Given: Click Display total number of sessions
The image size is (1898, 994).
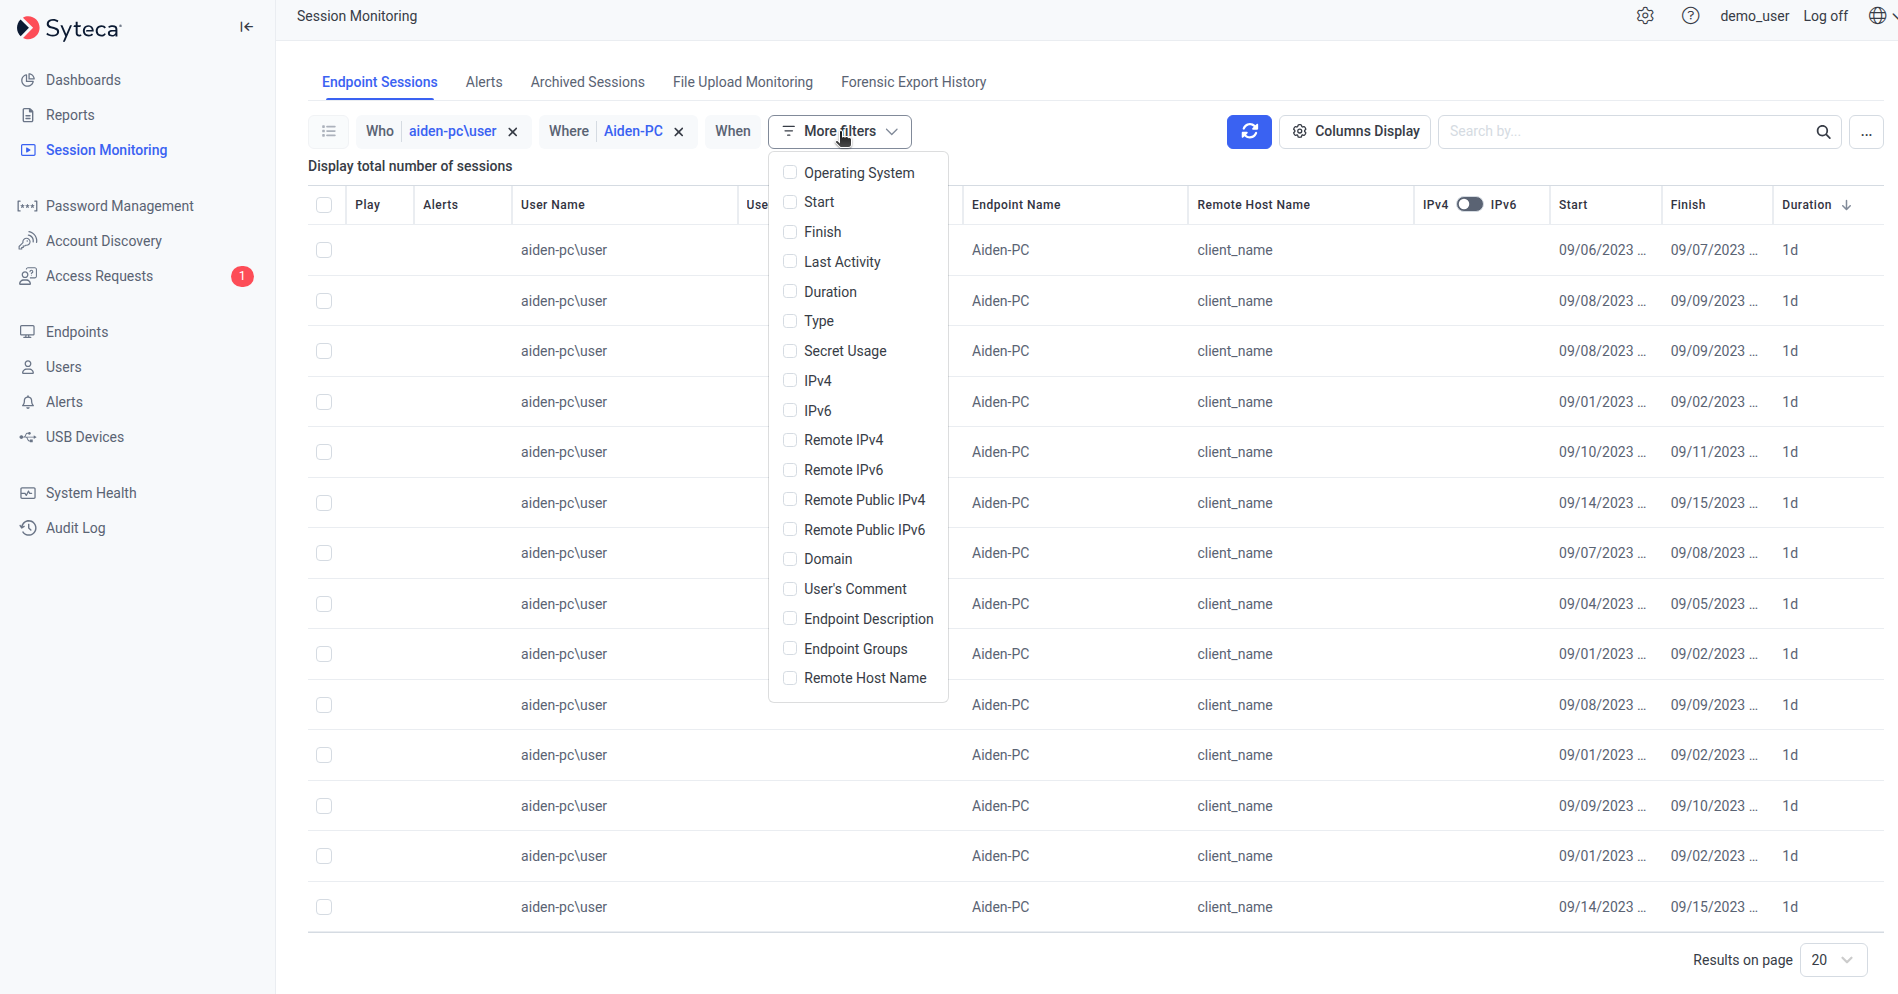Looking at the screenshot, I should (x=410, y=166).
